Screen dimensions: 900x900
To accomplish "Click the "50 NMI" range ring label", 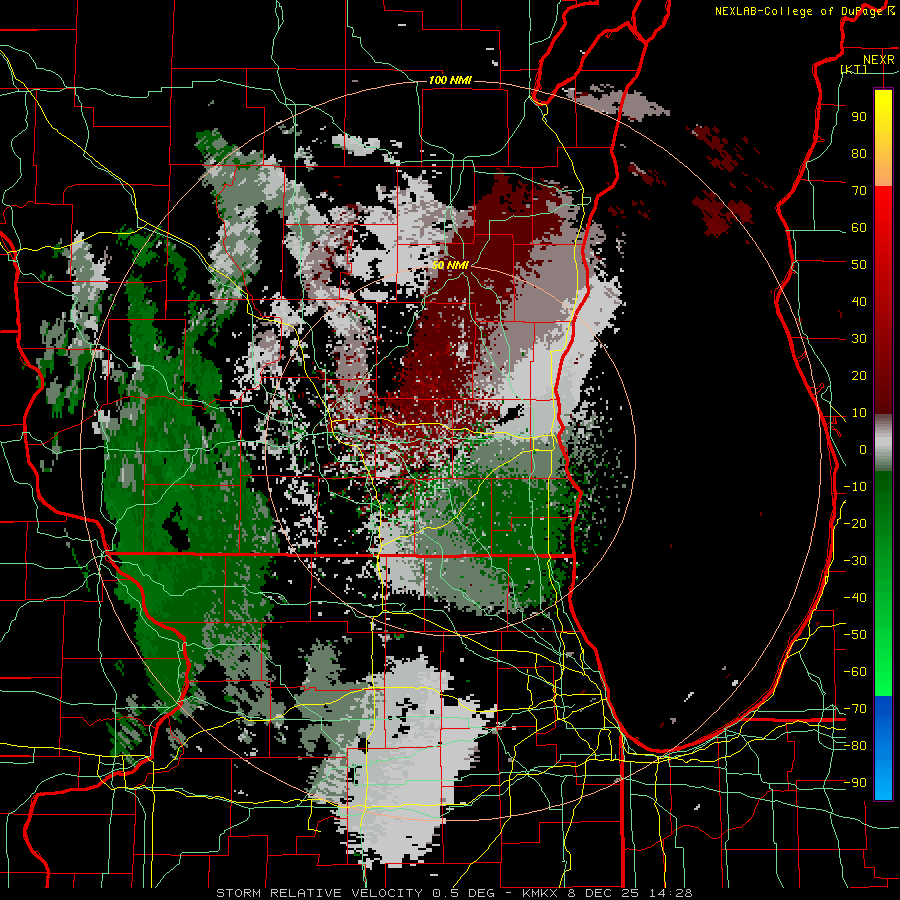I will (x=450, y=265).
